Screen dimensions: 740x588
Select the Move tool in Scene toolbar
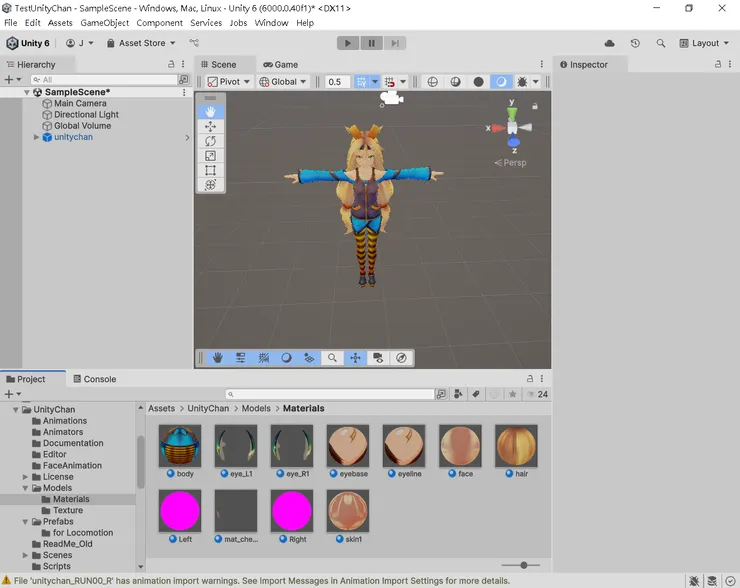210,127
